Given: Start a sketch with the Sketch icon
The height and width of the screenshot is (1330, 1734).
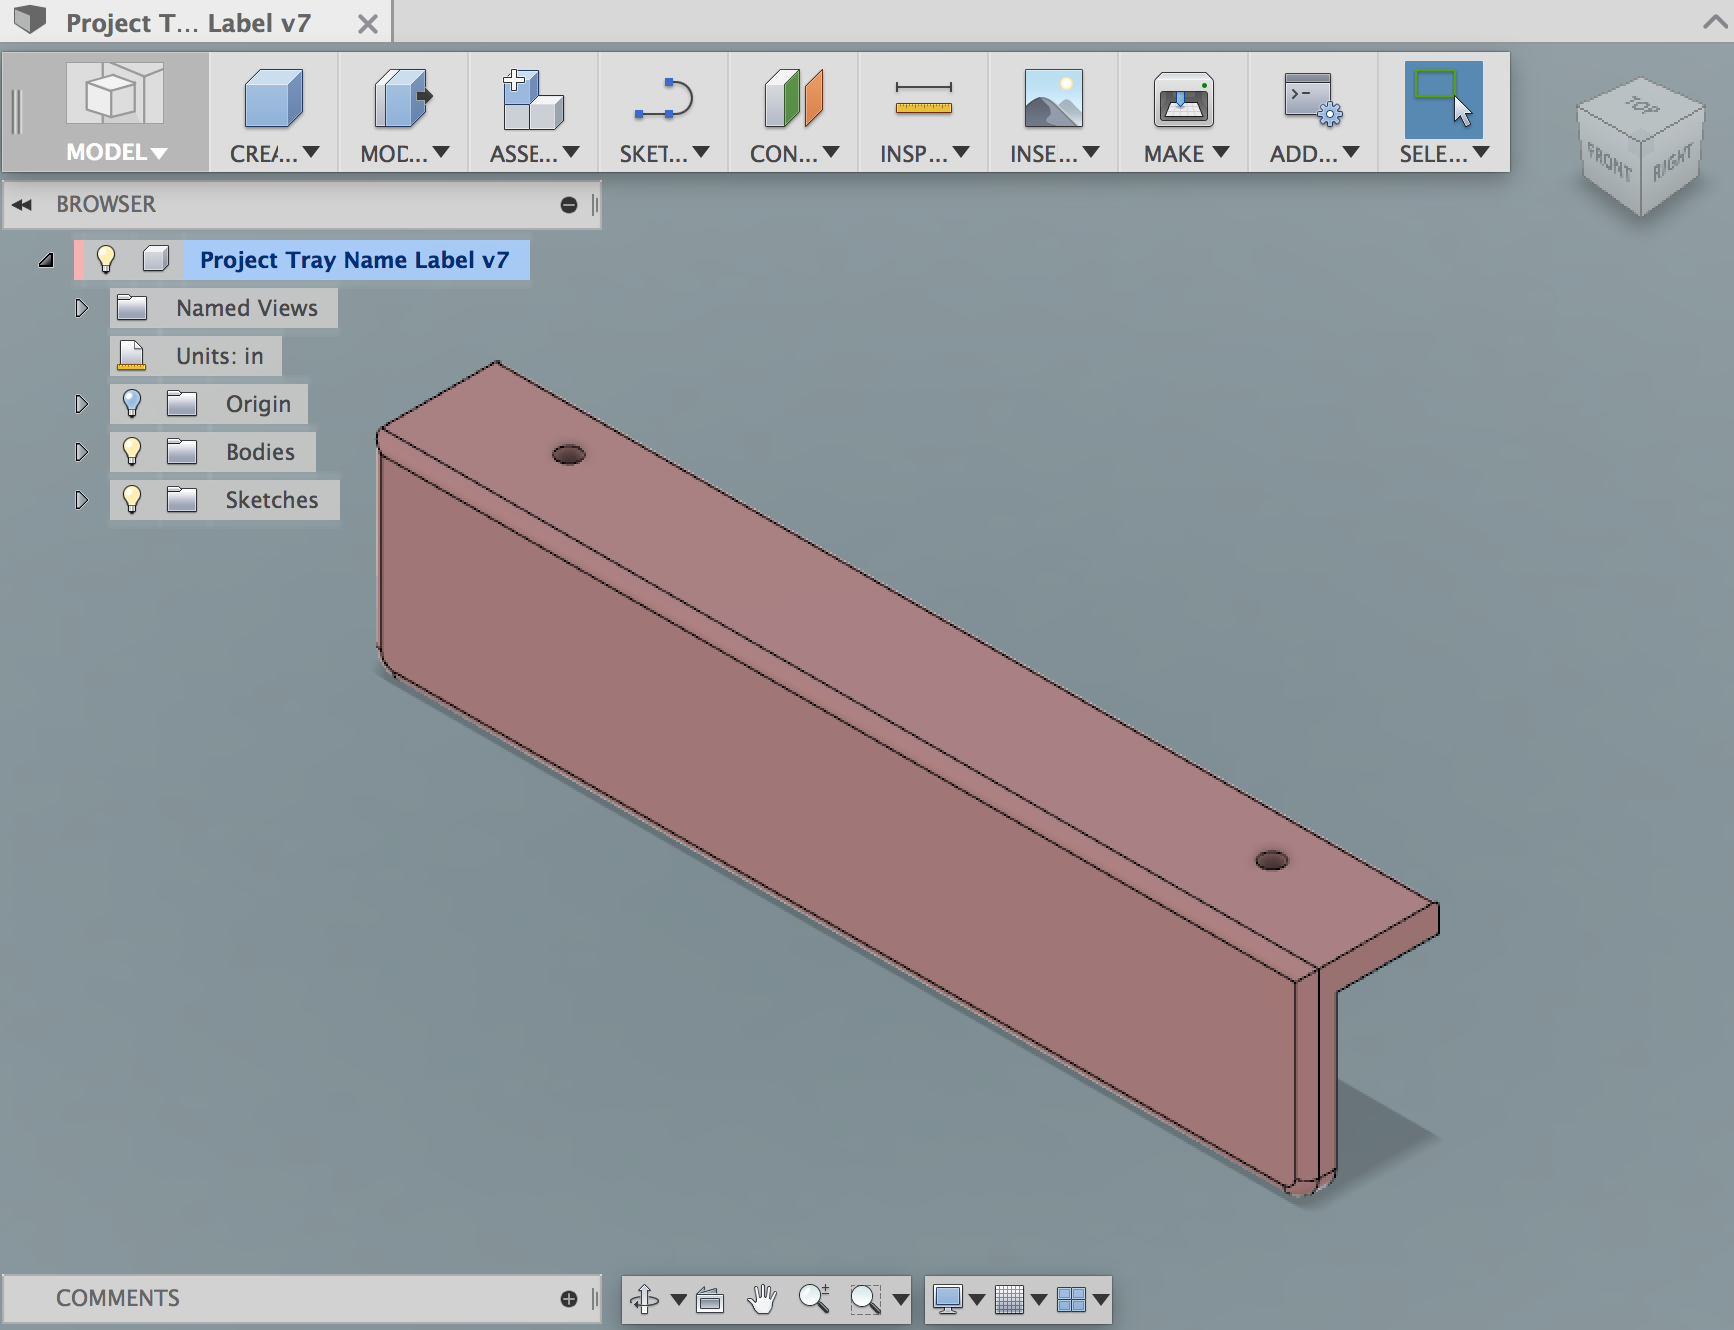Looking at the screenshot, I should tap(663, 100).
